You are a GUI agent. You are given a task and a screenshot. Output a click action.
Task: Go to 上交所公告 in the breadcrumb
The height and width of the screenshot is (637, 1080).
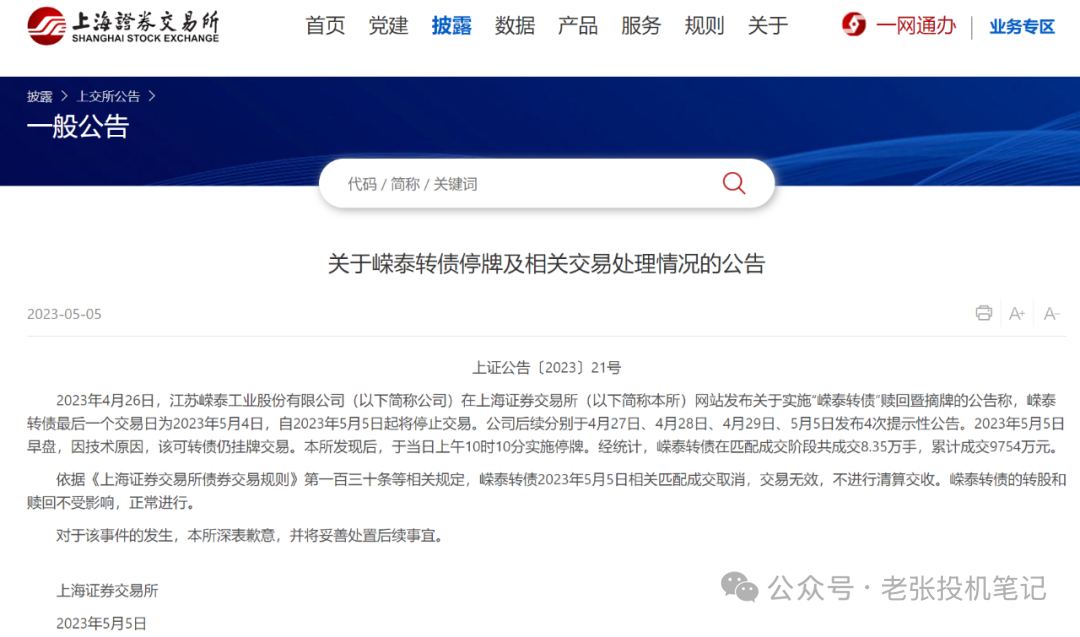pyautogui.click(x=108, y=96)
